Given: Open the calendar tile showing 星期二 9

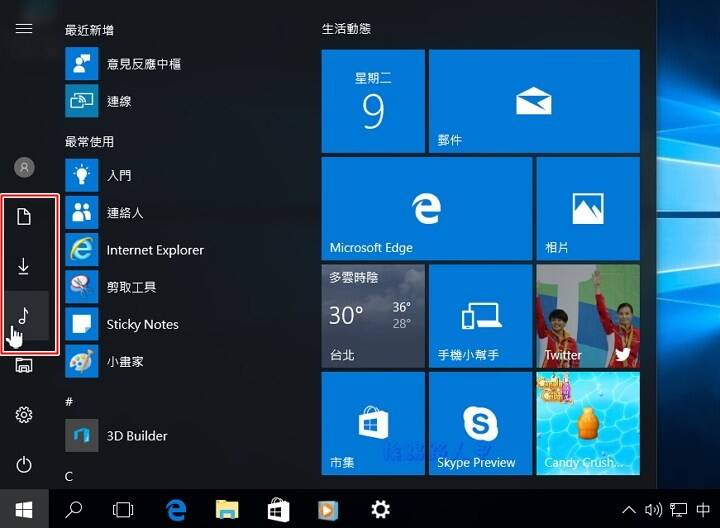Looking at the screenshot, I should click(373, 101).
